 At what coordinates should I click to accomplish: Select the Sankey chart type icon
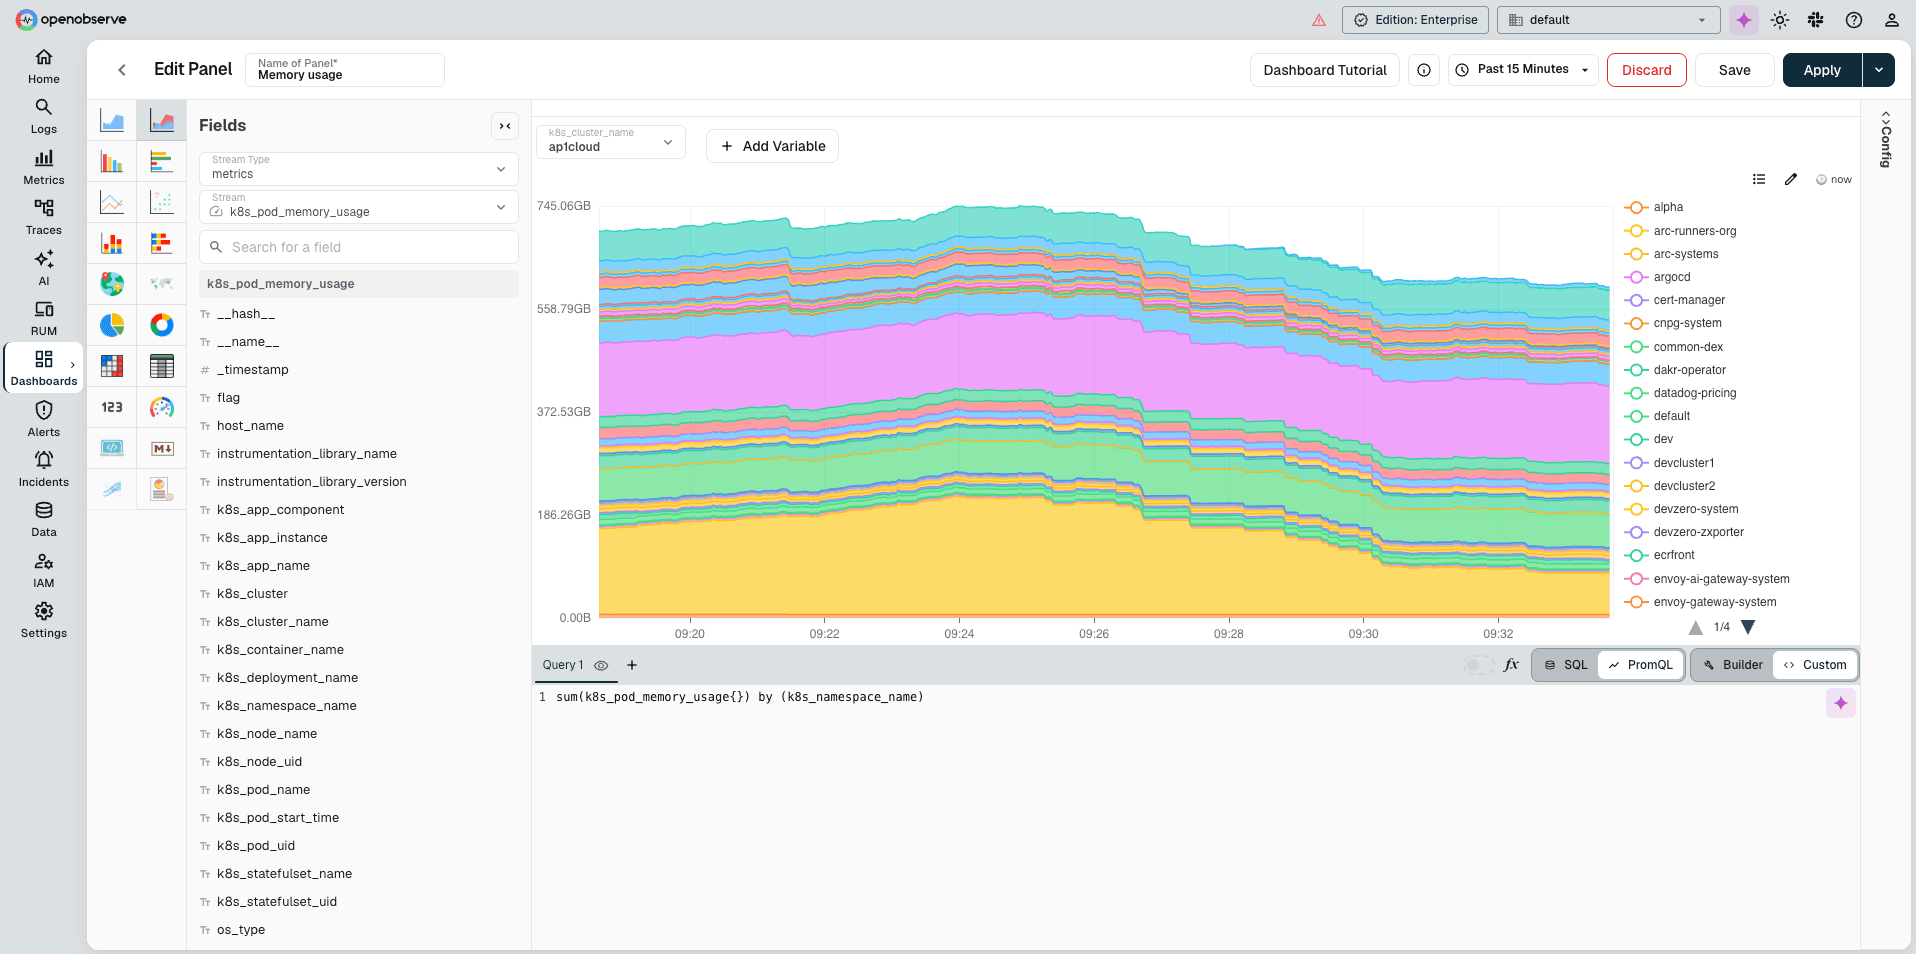point(112,489)
